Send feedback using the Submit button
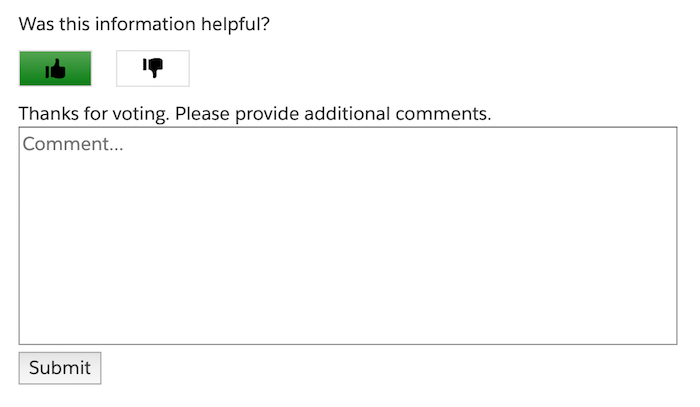Image resolution: width=700 pixels, height=407 pixels. click(x=60, y=368)
